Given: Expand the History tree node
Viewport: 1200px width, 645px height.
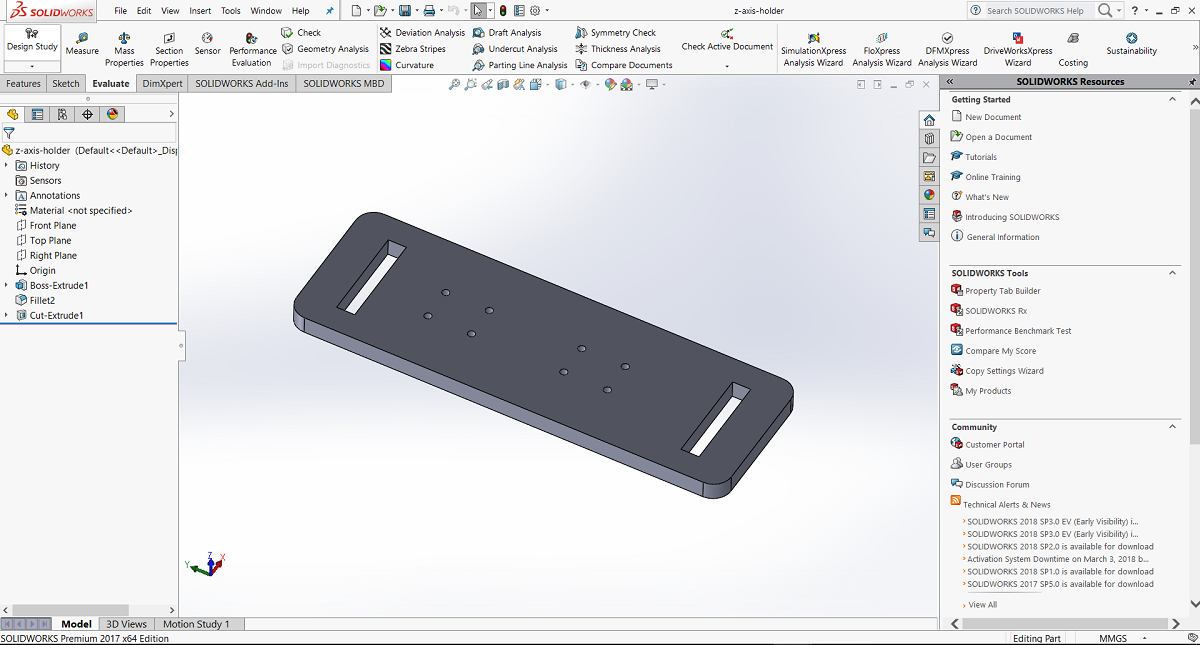Looking at the screenshot, I should [6, 166].
